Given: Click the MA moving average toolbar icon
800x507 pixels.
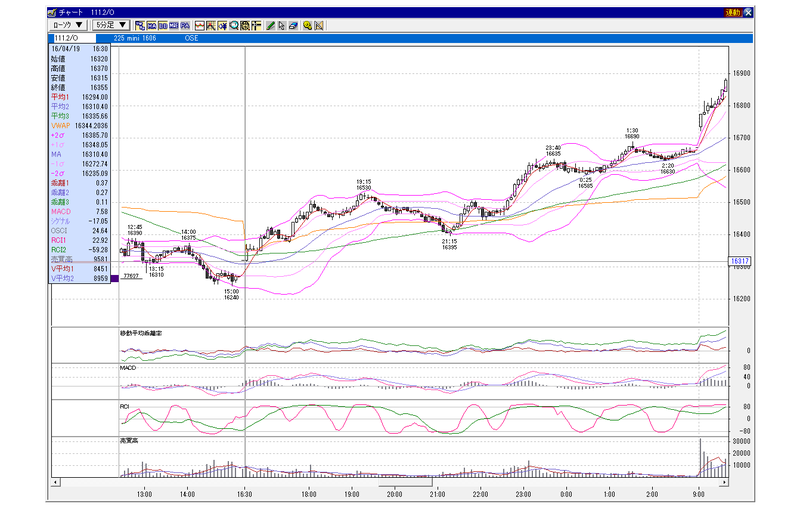Looking at the screenshot, I should pos(152,26).
